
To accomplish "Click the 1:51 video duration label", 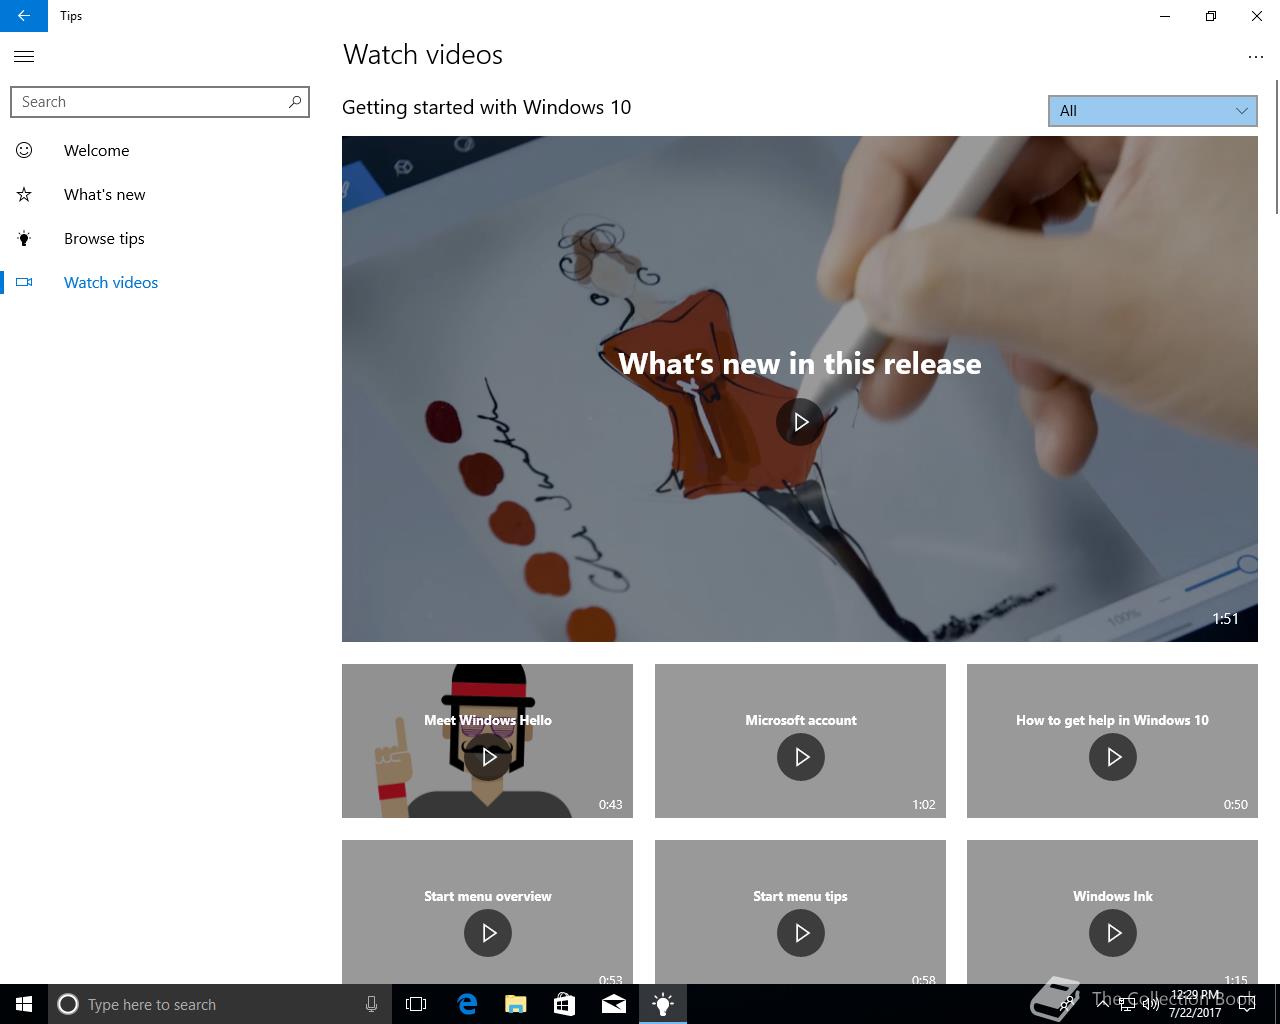I will tap(1225, 619).
